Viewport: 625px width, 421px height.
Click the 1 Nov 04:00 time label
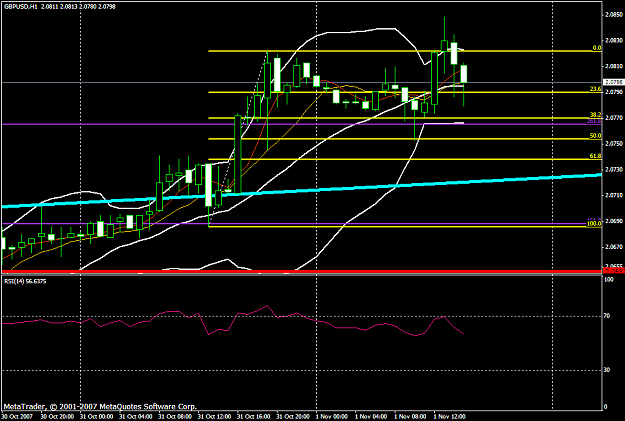371,417
